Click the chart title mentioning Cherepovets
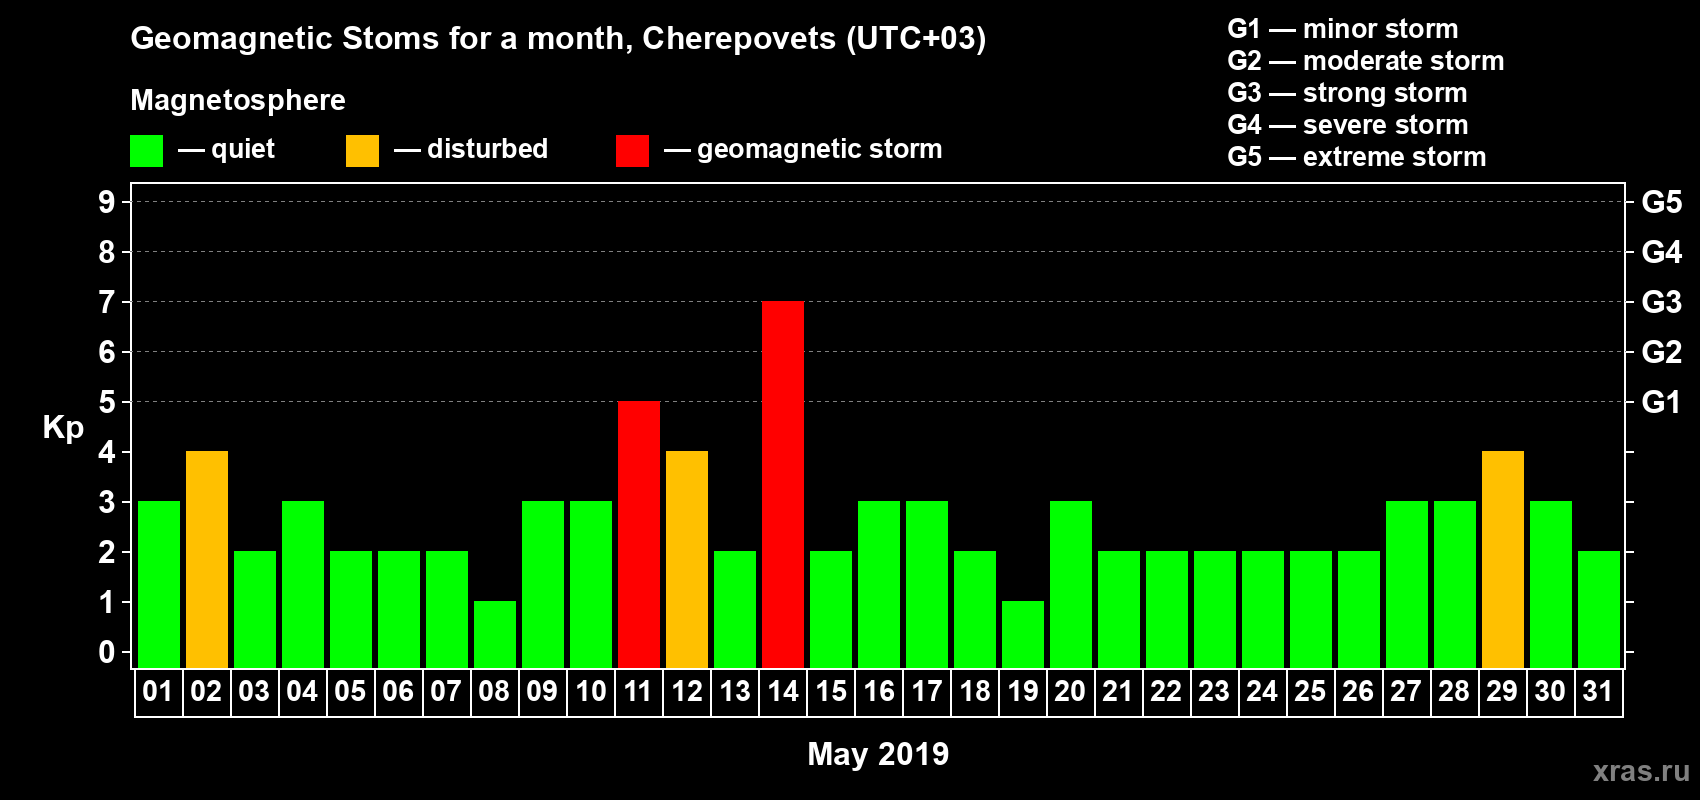1700x800 pixels. pos(558,39)
